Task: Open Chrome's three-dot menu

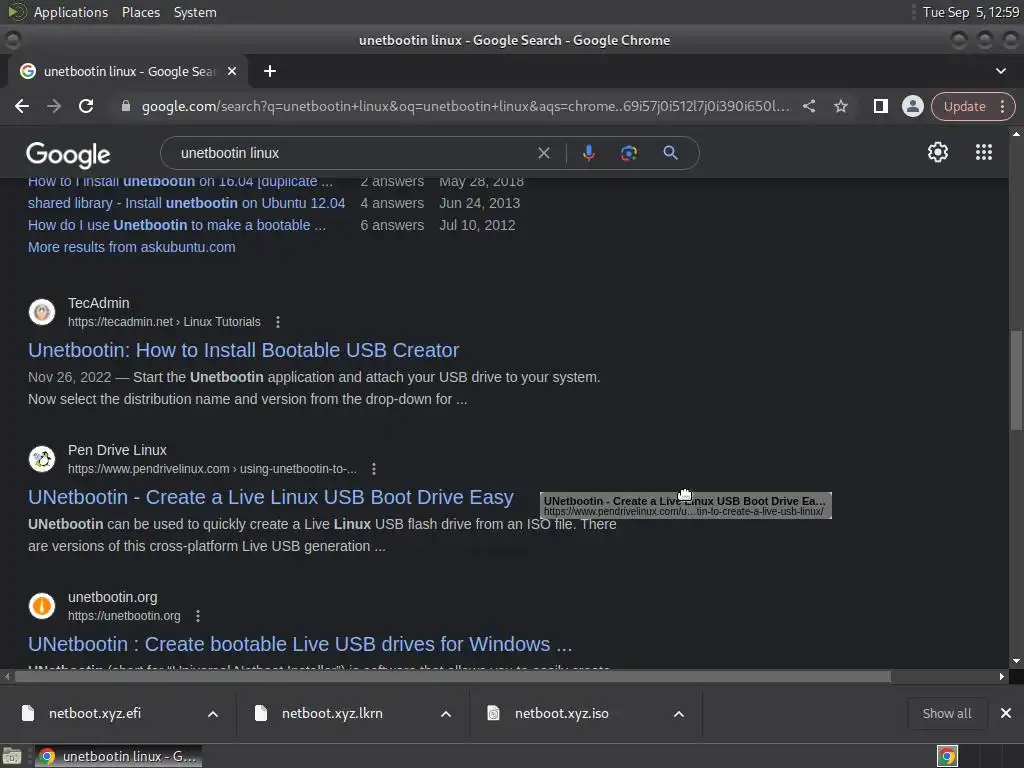Action: (1002, 106)
